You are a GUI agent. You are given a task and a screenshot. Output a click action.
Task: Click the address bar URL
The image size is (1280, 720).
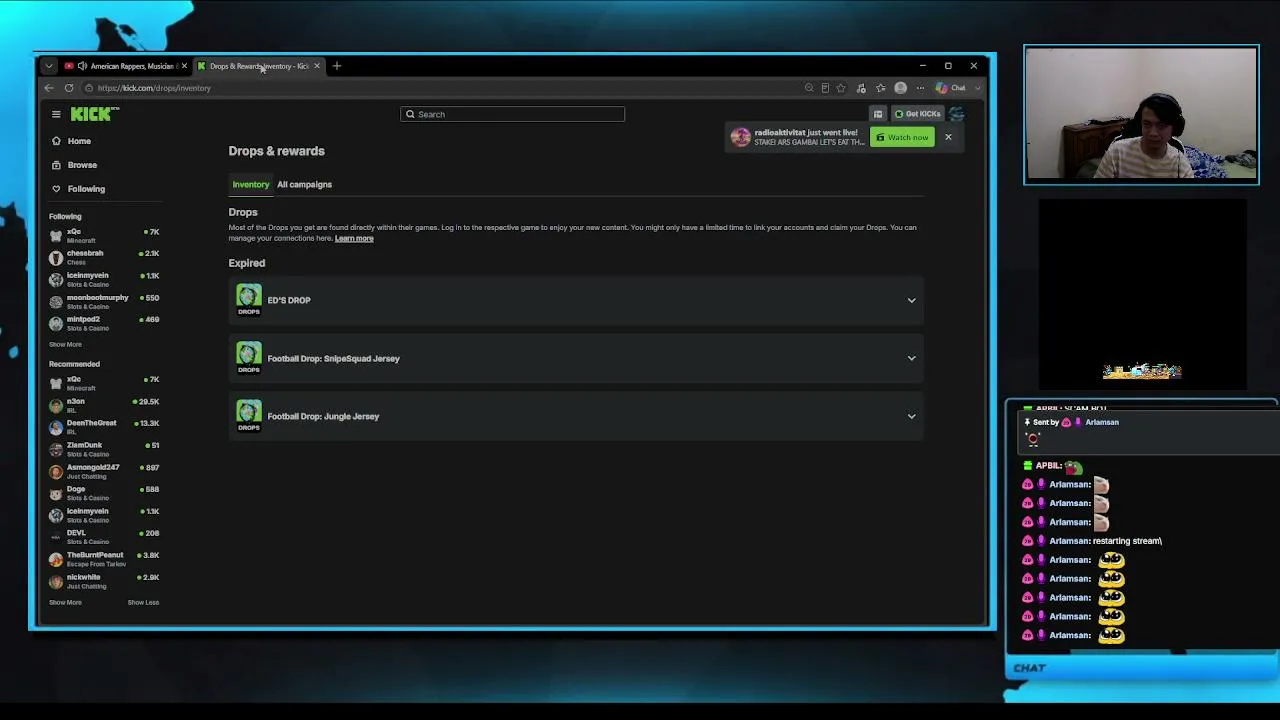[x=154, y=88]
